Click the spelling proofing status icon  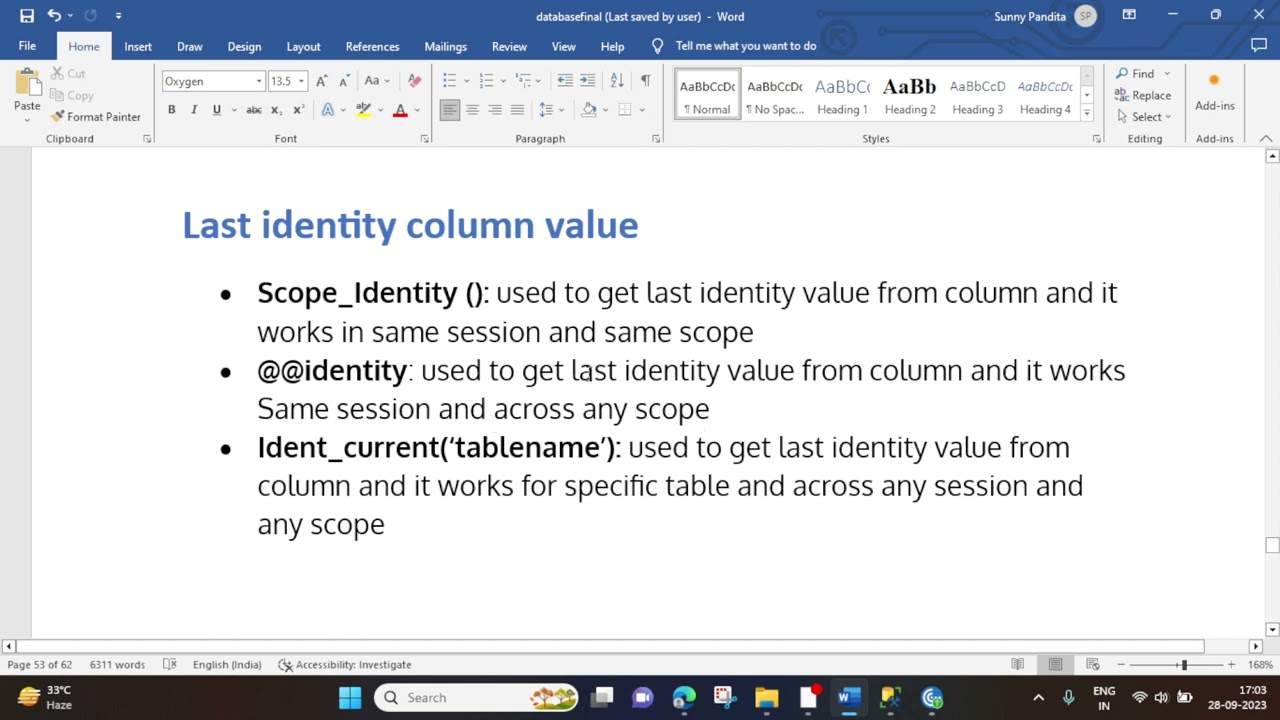click(170, 665)
